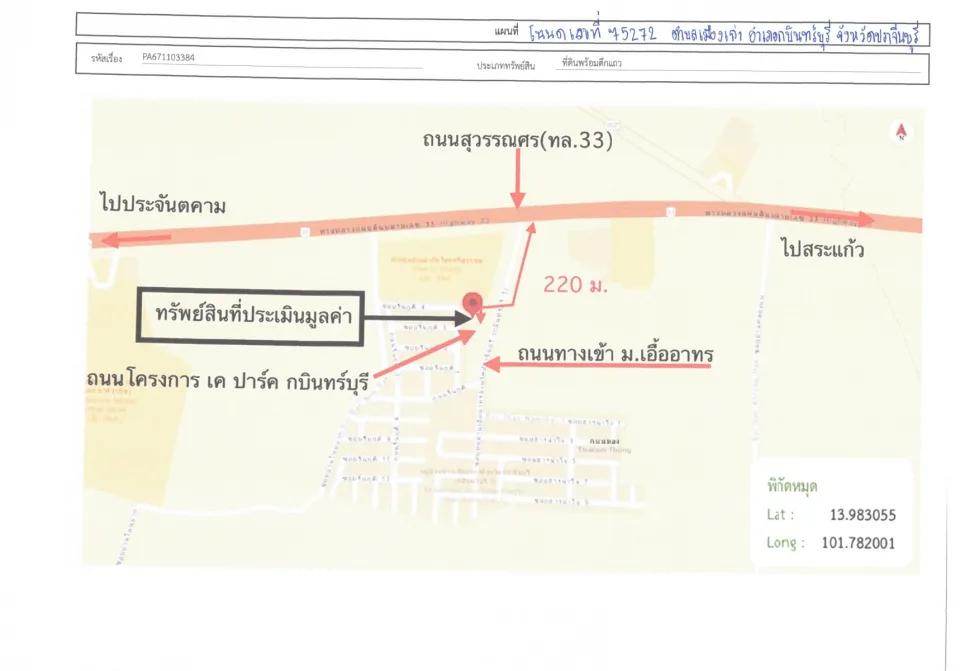Viewport: 960px width, 671px height.
Task: Select the reference code PA671103384
Action: pyautogui.click(x=168, y=58)
